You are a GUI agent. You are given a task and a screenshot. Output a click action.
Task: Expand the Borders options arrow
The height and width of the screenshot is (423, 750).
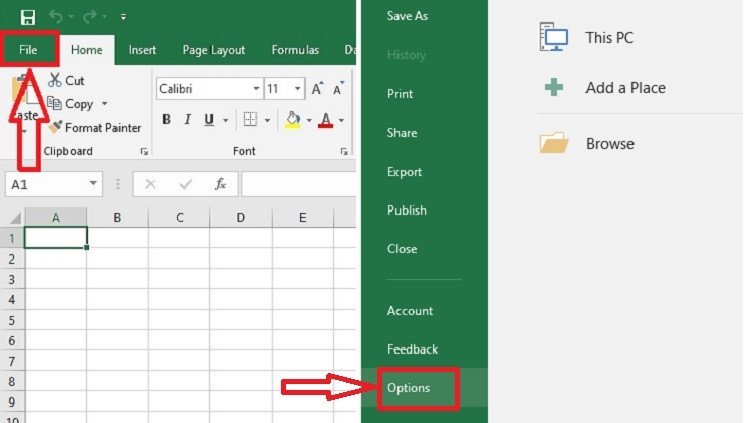(x=267, y=120)
